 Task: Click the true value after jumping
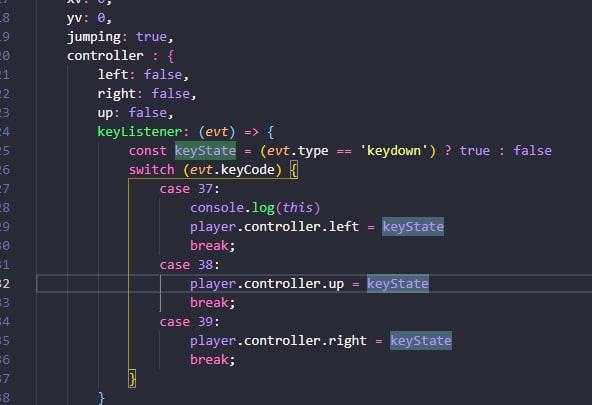(x=151, y=37)
